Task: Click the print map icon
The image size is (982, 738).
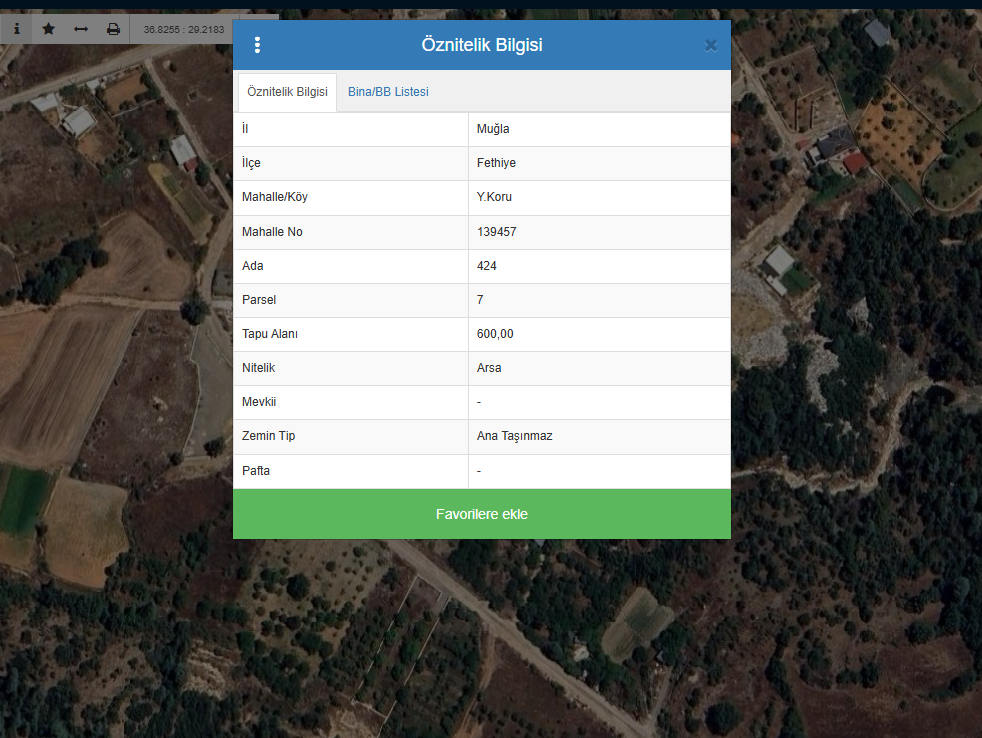Action: click(113, 29)
